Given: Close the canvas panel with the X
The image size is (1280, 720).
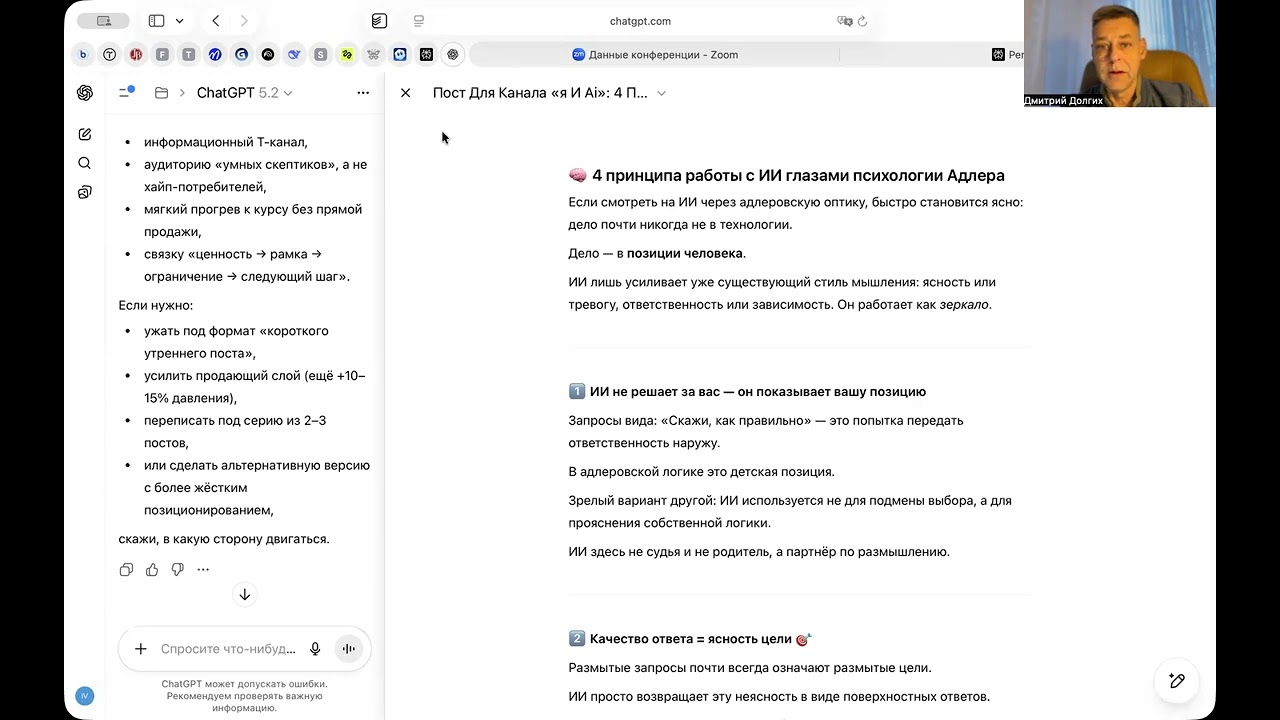Looking at the screenshot, I should [405, 93].
